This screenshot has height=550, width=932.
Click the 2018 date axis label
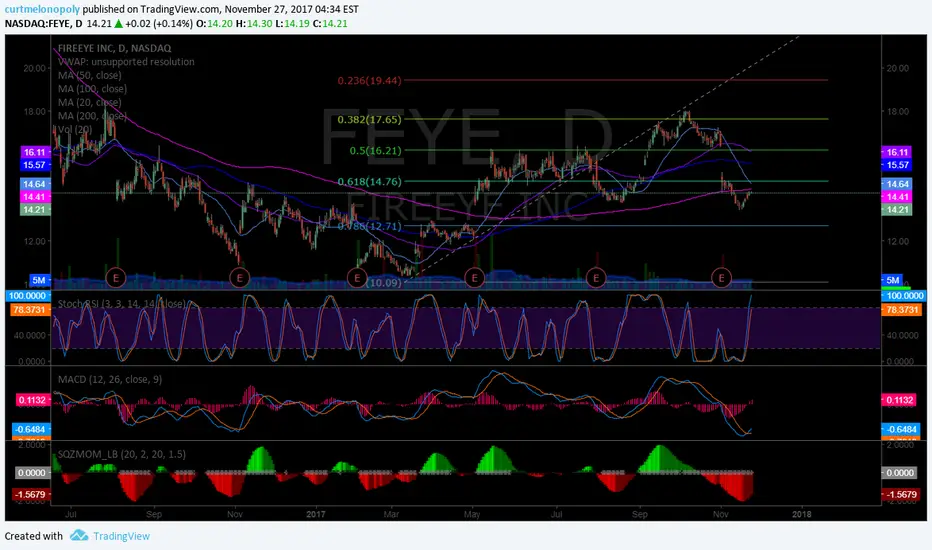(x=801, y=514)
